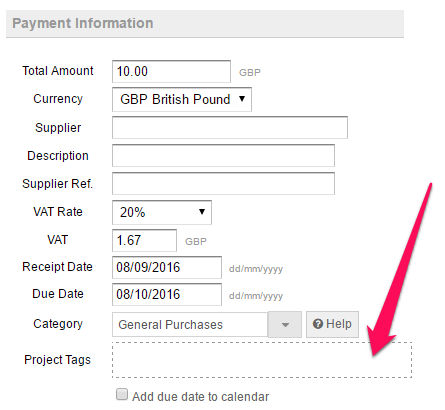Click the Project Tags label
Viewport: 445px width, 410px height.
pyautogui.click(x=57, y=360)
